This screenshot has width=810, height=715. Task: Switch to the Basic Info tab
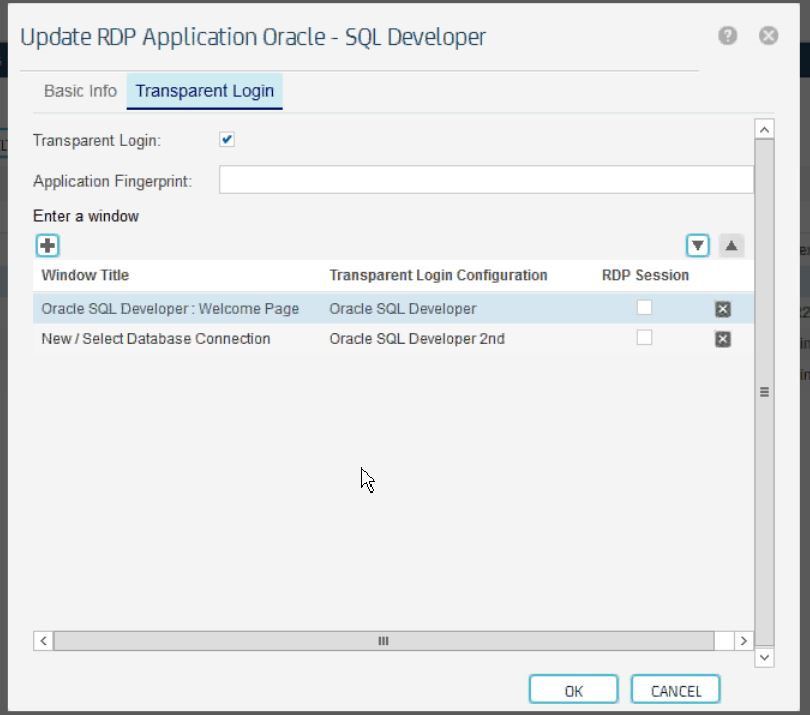[80, 91]
